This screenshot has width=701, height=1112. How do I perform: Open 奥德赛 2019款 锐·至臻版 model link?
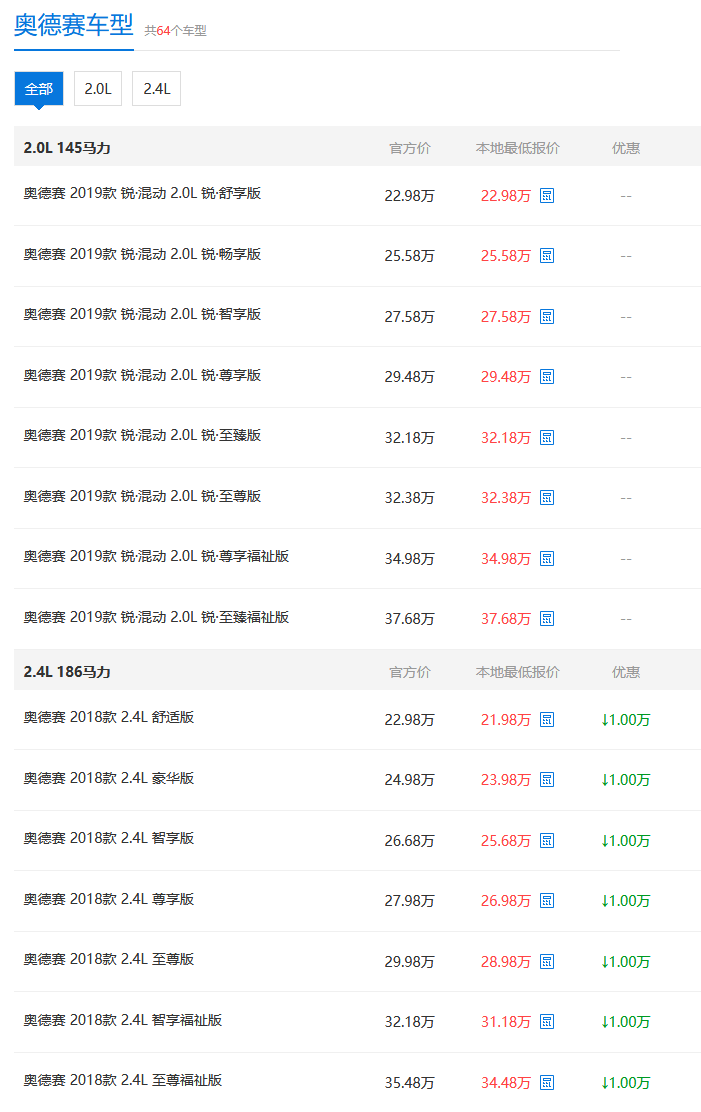pos(142,435)
